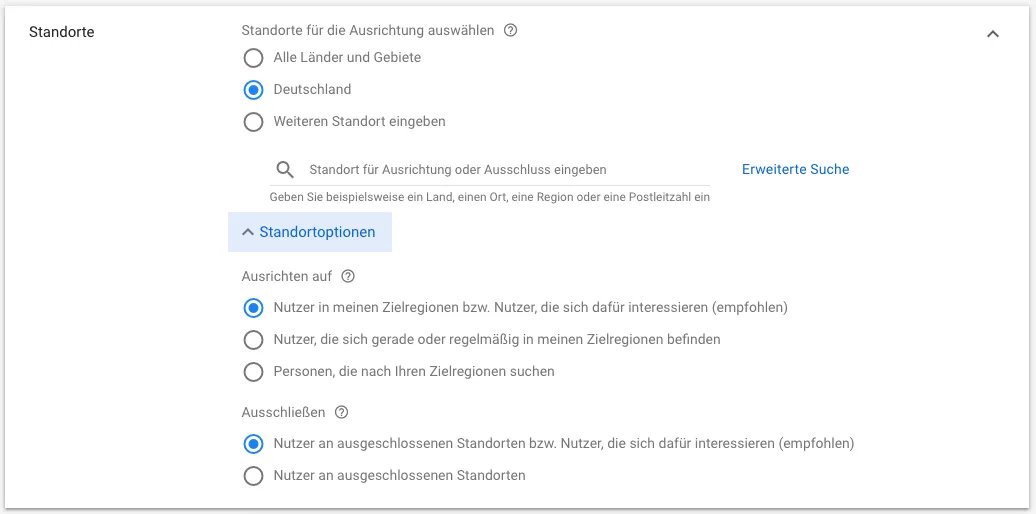The width and height of the screenshot is (1036, 514).
Task: Click the Ausrichten auf label
Action: [x=287, y=277]
